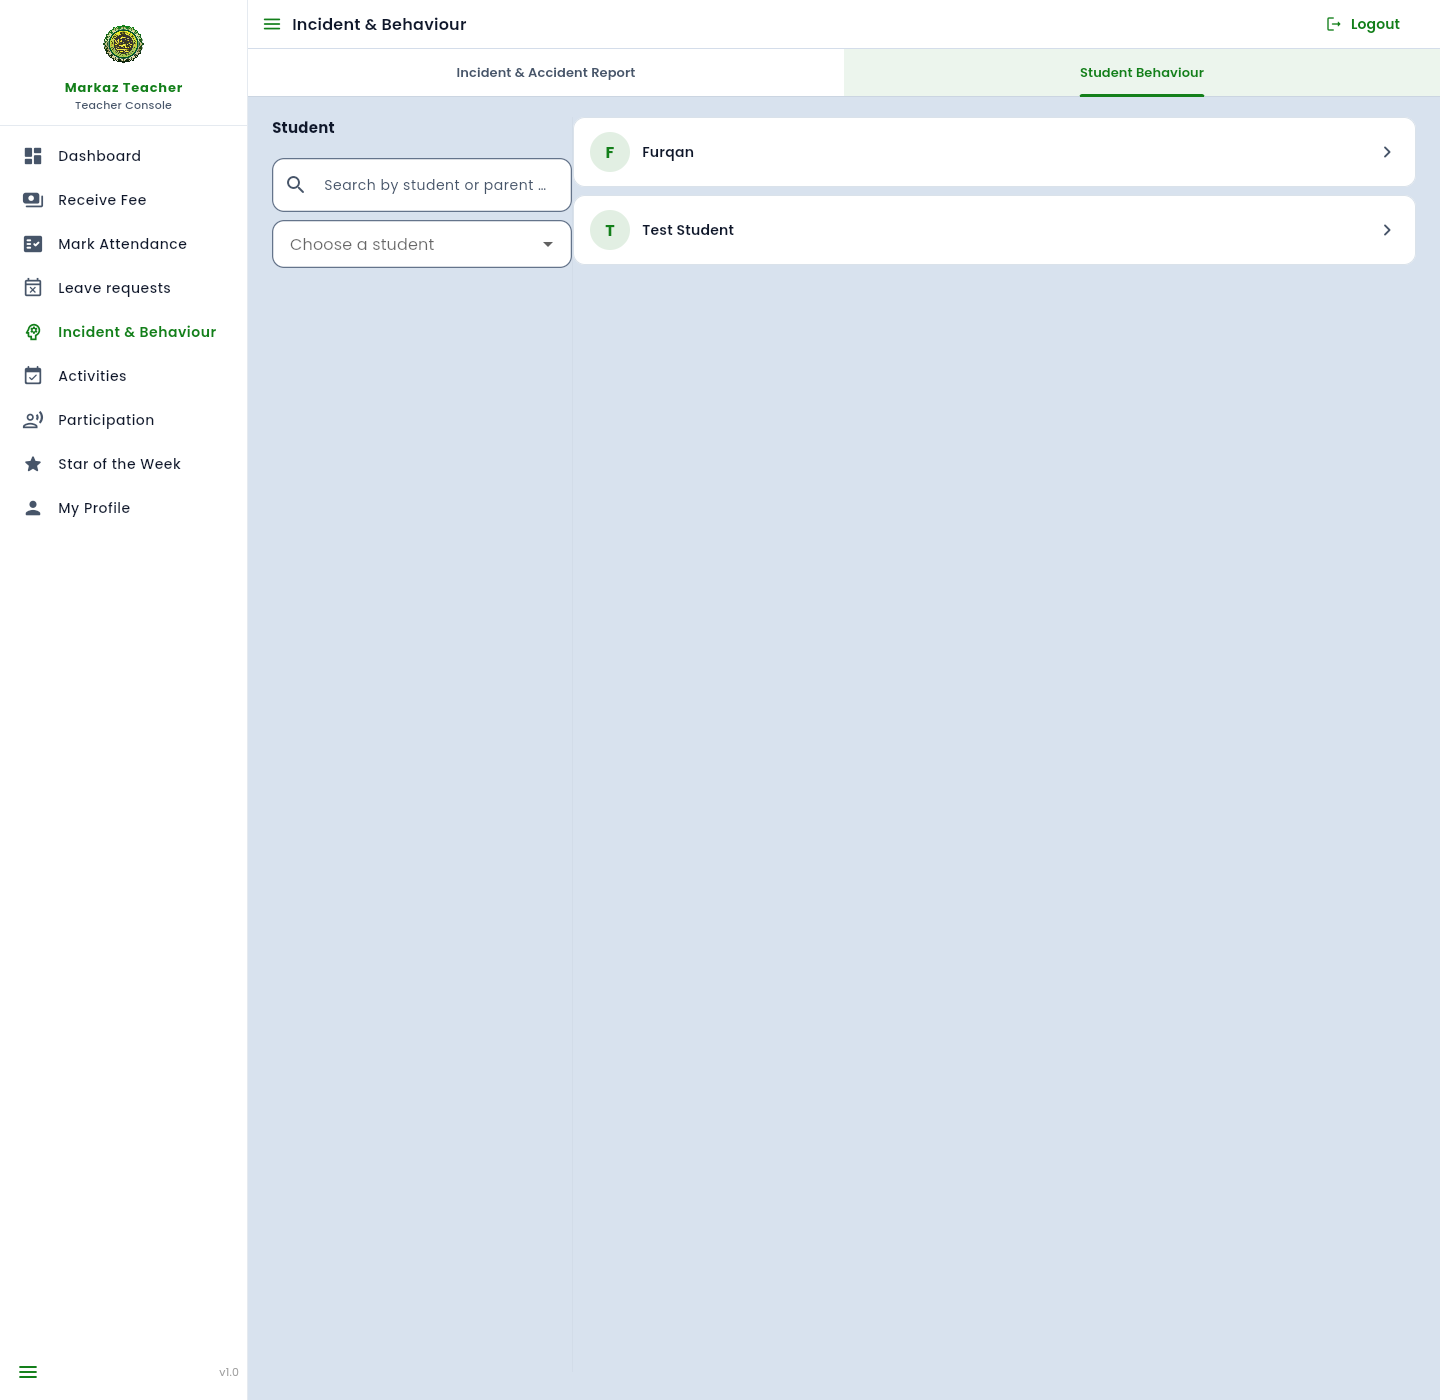Select the Student Behaviour tab

[1142, 73]
